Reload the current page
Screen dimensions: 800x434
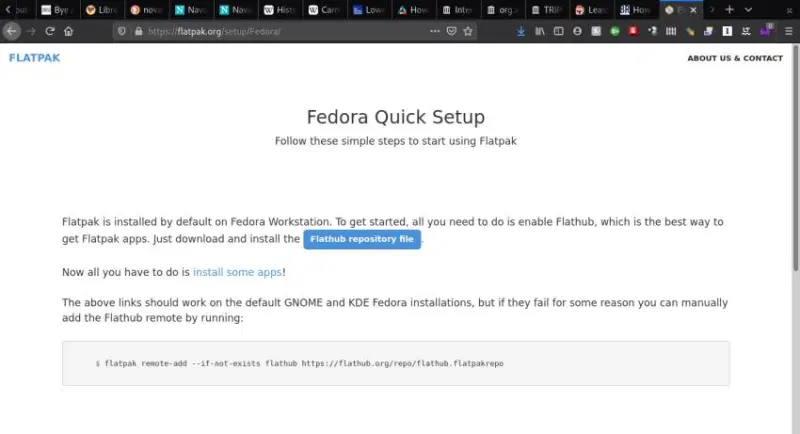pos(51,31)
